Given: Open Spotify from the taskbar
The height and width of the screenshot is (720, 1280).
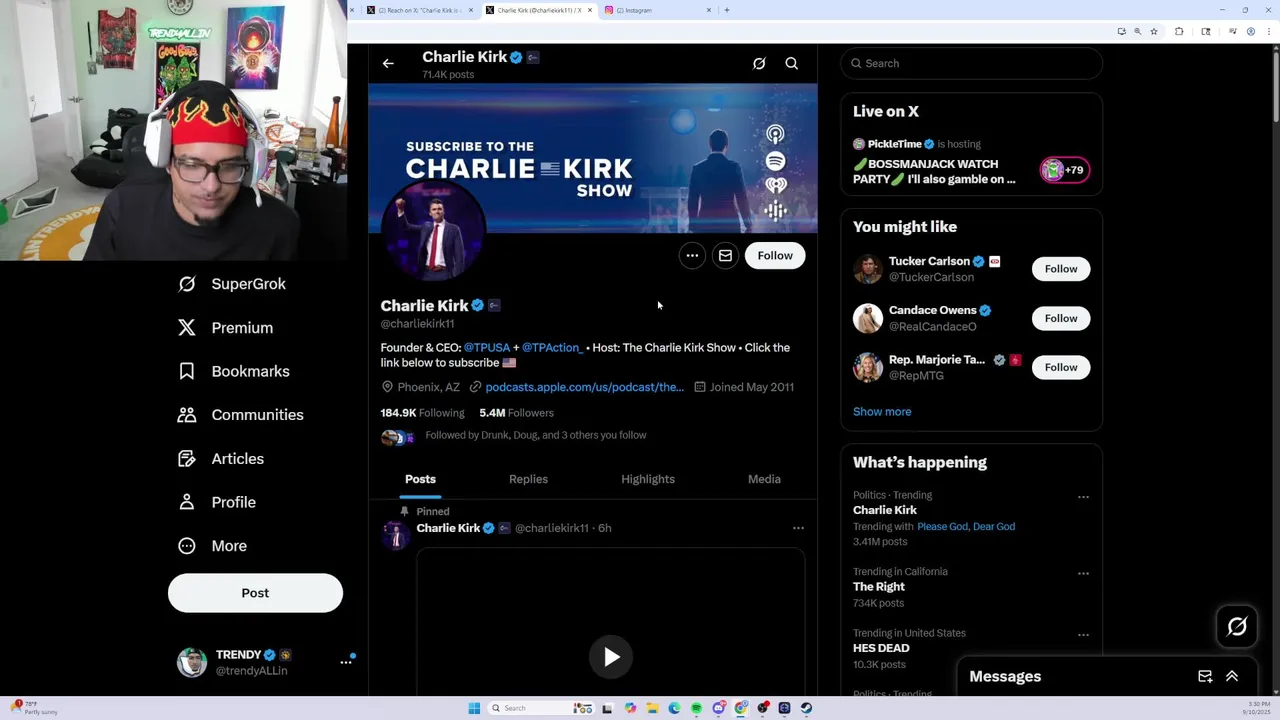Looking at the screenshot, I should click(696, 708).
